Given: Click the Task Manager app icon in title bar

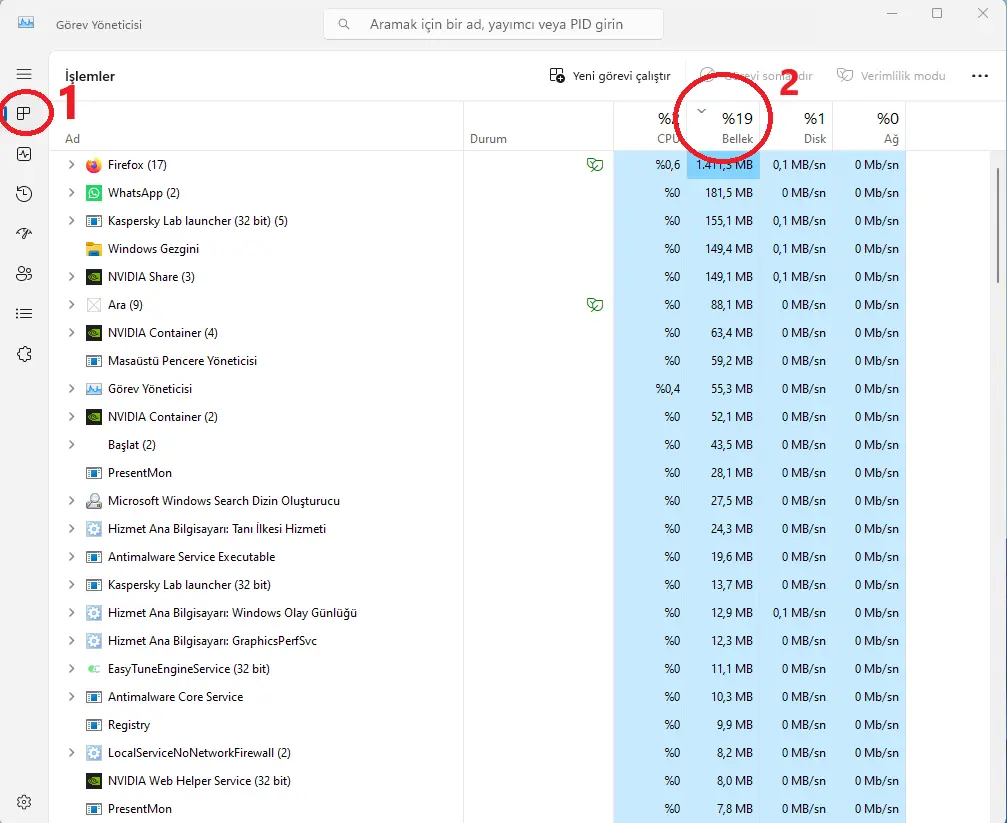Looking at the screenshot, I should [26, 22].
